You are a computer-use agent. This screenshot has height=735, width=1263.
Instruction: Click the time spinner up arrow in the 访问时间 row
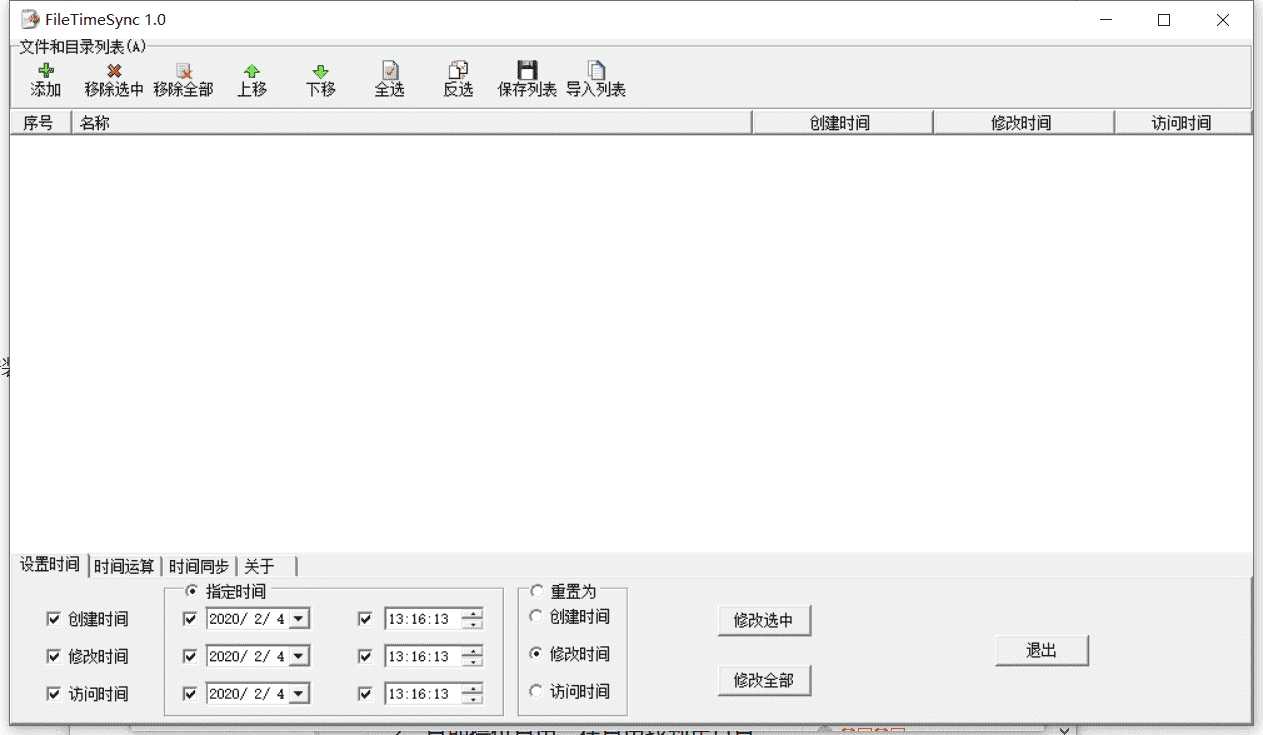pyautogui.click(x=472, y=688)
